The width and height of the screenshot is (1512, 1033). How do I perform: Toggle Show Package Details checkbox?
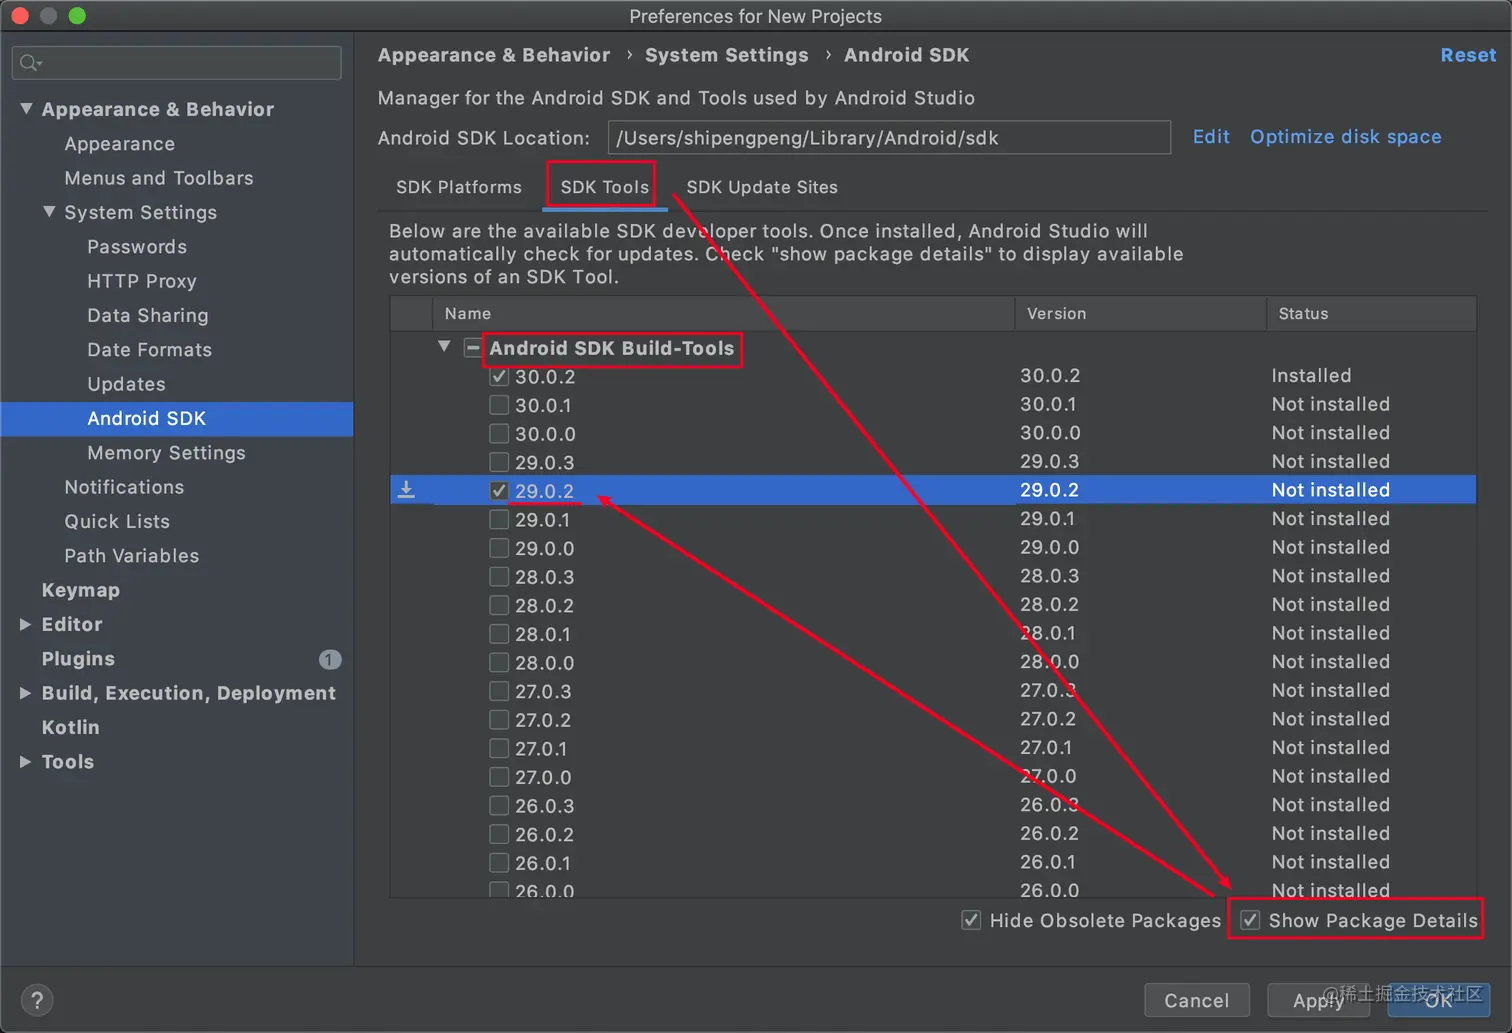[x=1250, y=920]
